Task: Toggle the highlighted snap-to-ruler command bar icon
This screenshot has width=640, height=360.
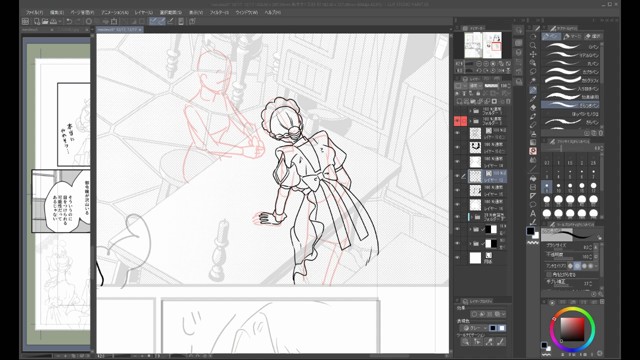Action: (153, 21)
